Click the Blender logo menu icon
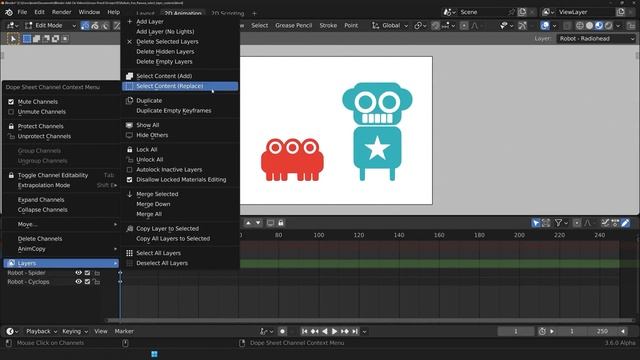Image resolution: width=640 pixels, height=360 pixels. click(9, 12)
